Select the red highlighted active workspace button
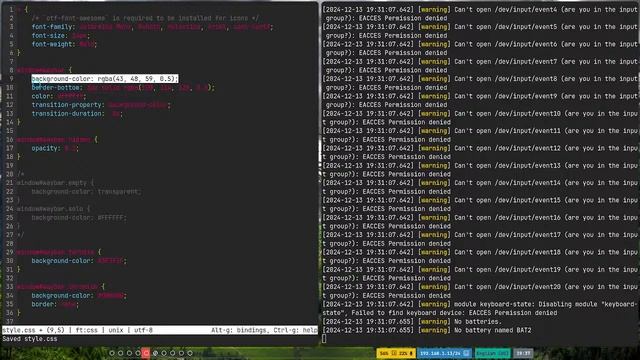Viewport: 640px width, 360px height. click(x=146, y=353)
